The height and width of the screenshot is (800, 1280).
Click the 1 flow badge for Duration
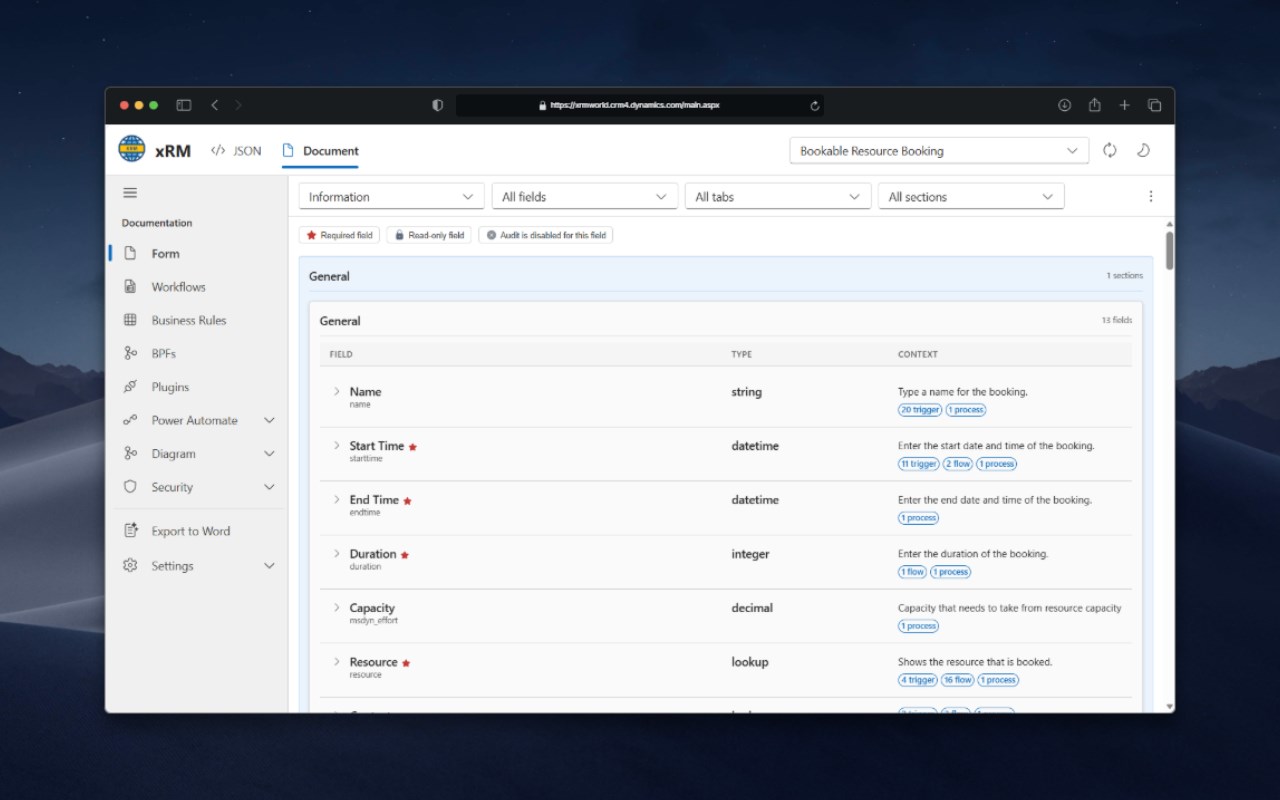pos(912,572)
